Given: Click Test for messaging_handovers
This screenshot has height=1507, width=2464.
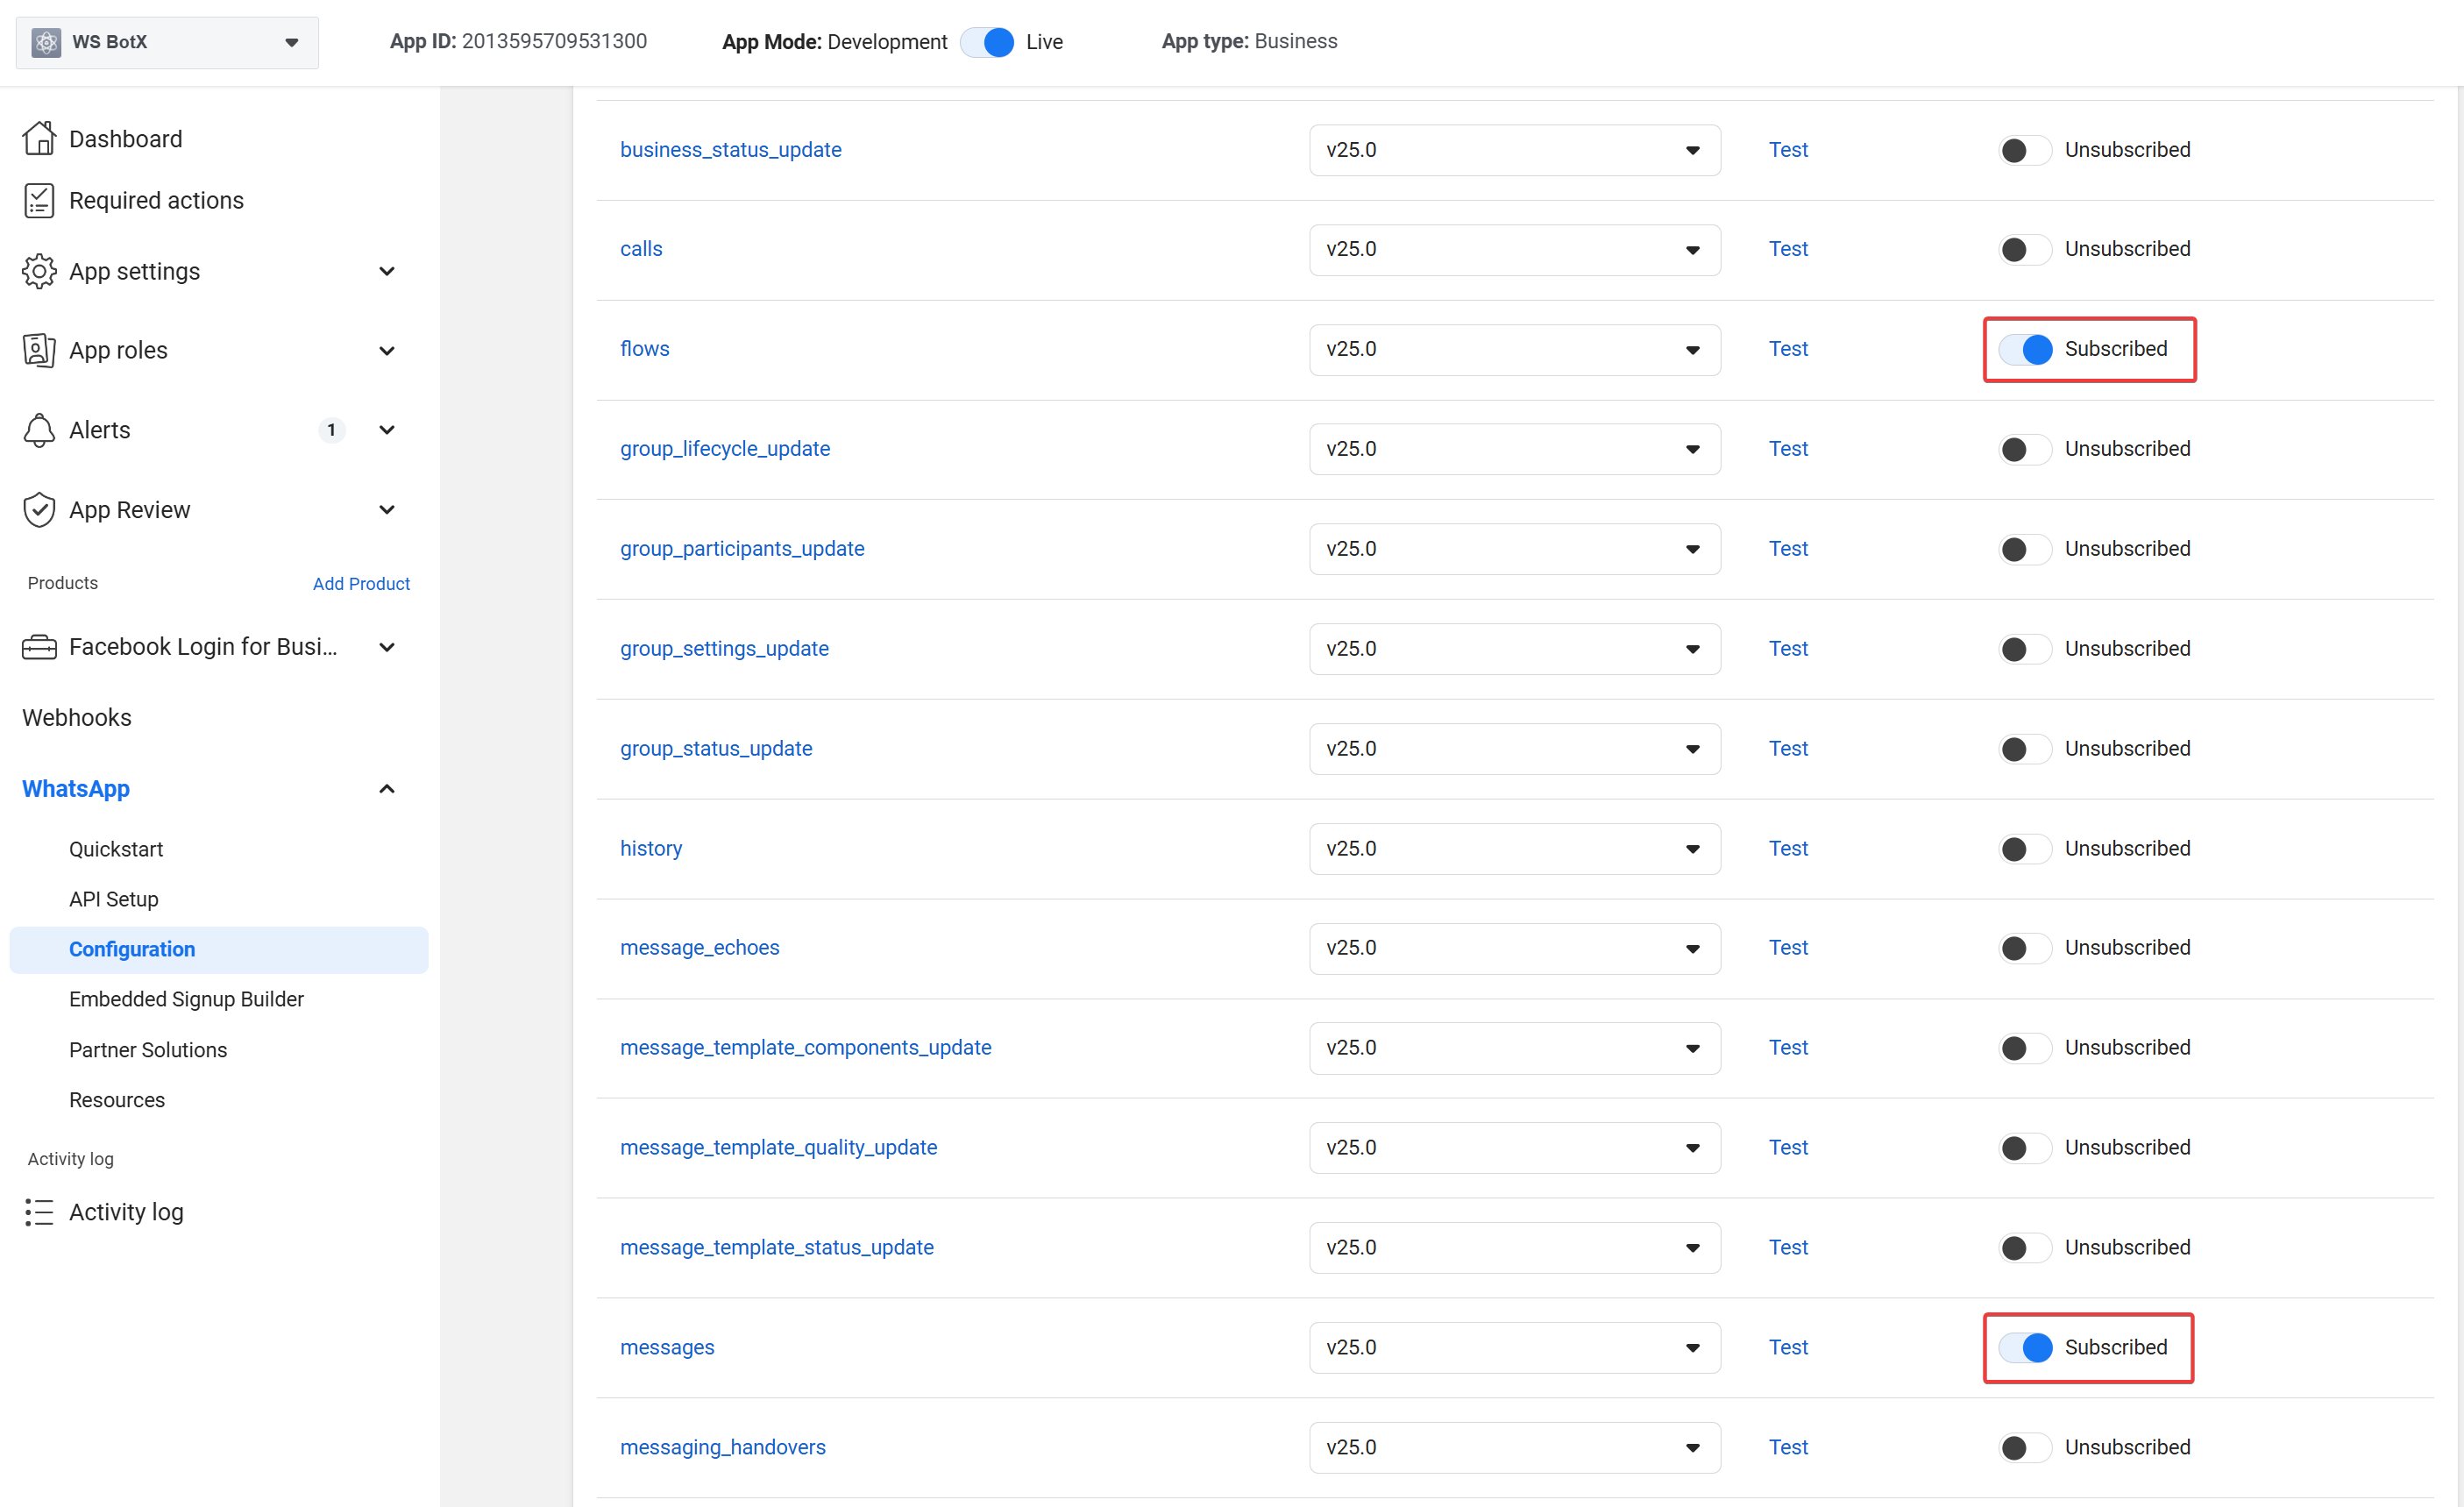Looking at the screenshot, I should [1788, 1447].
